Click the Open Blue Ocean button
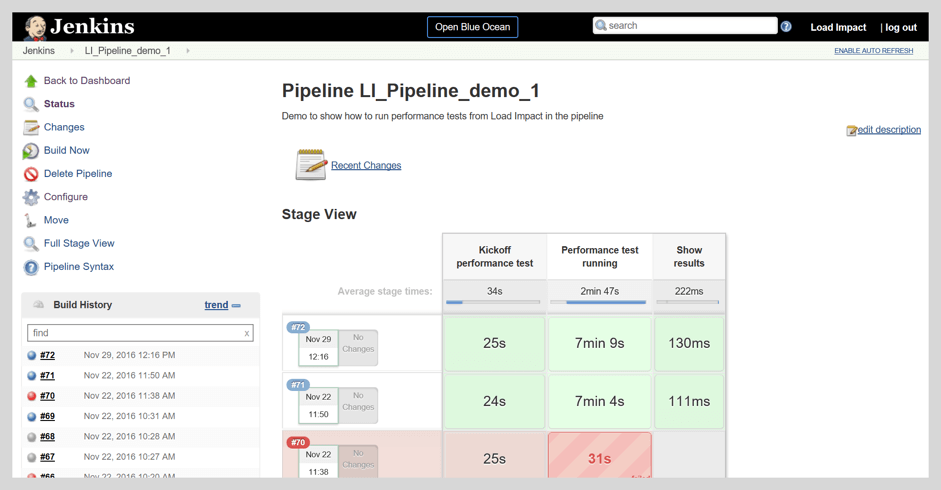 [x=472, y=27]
